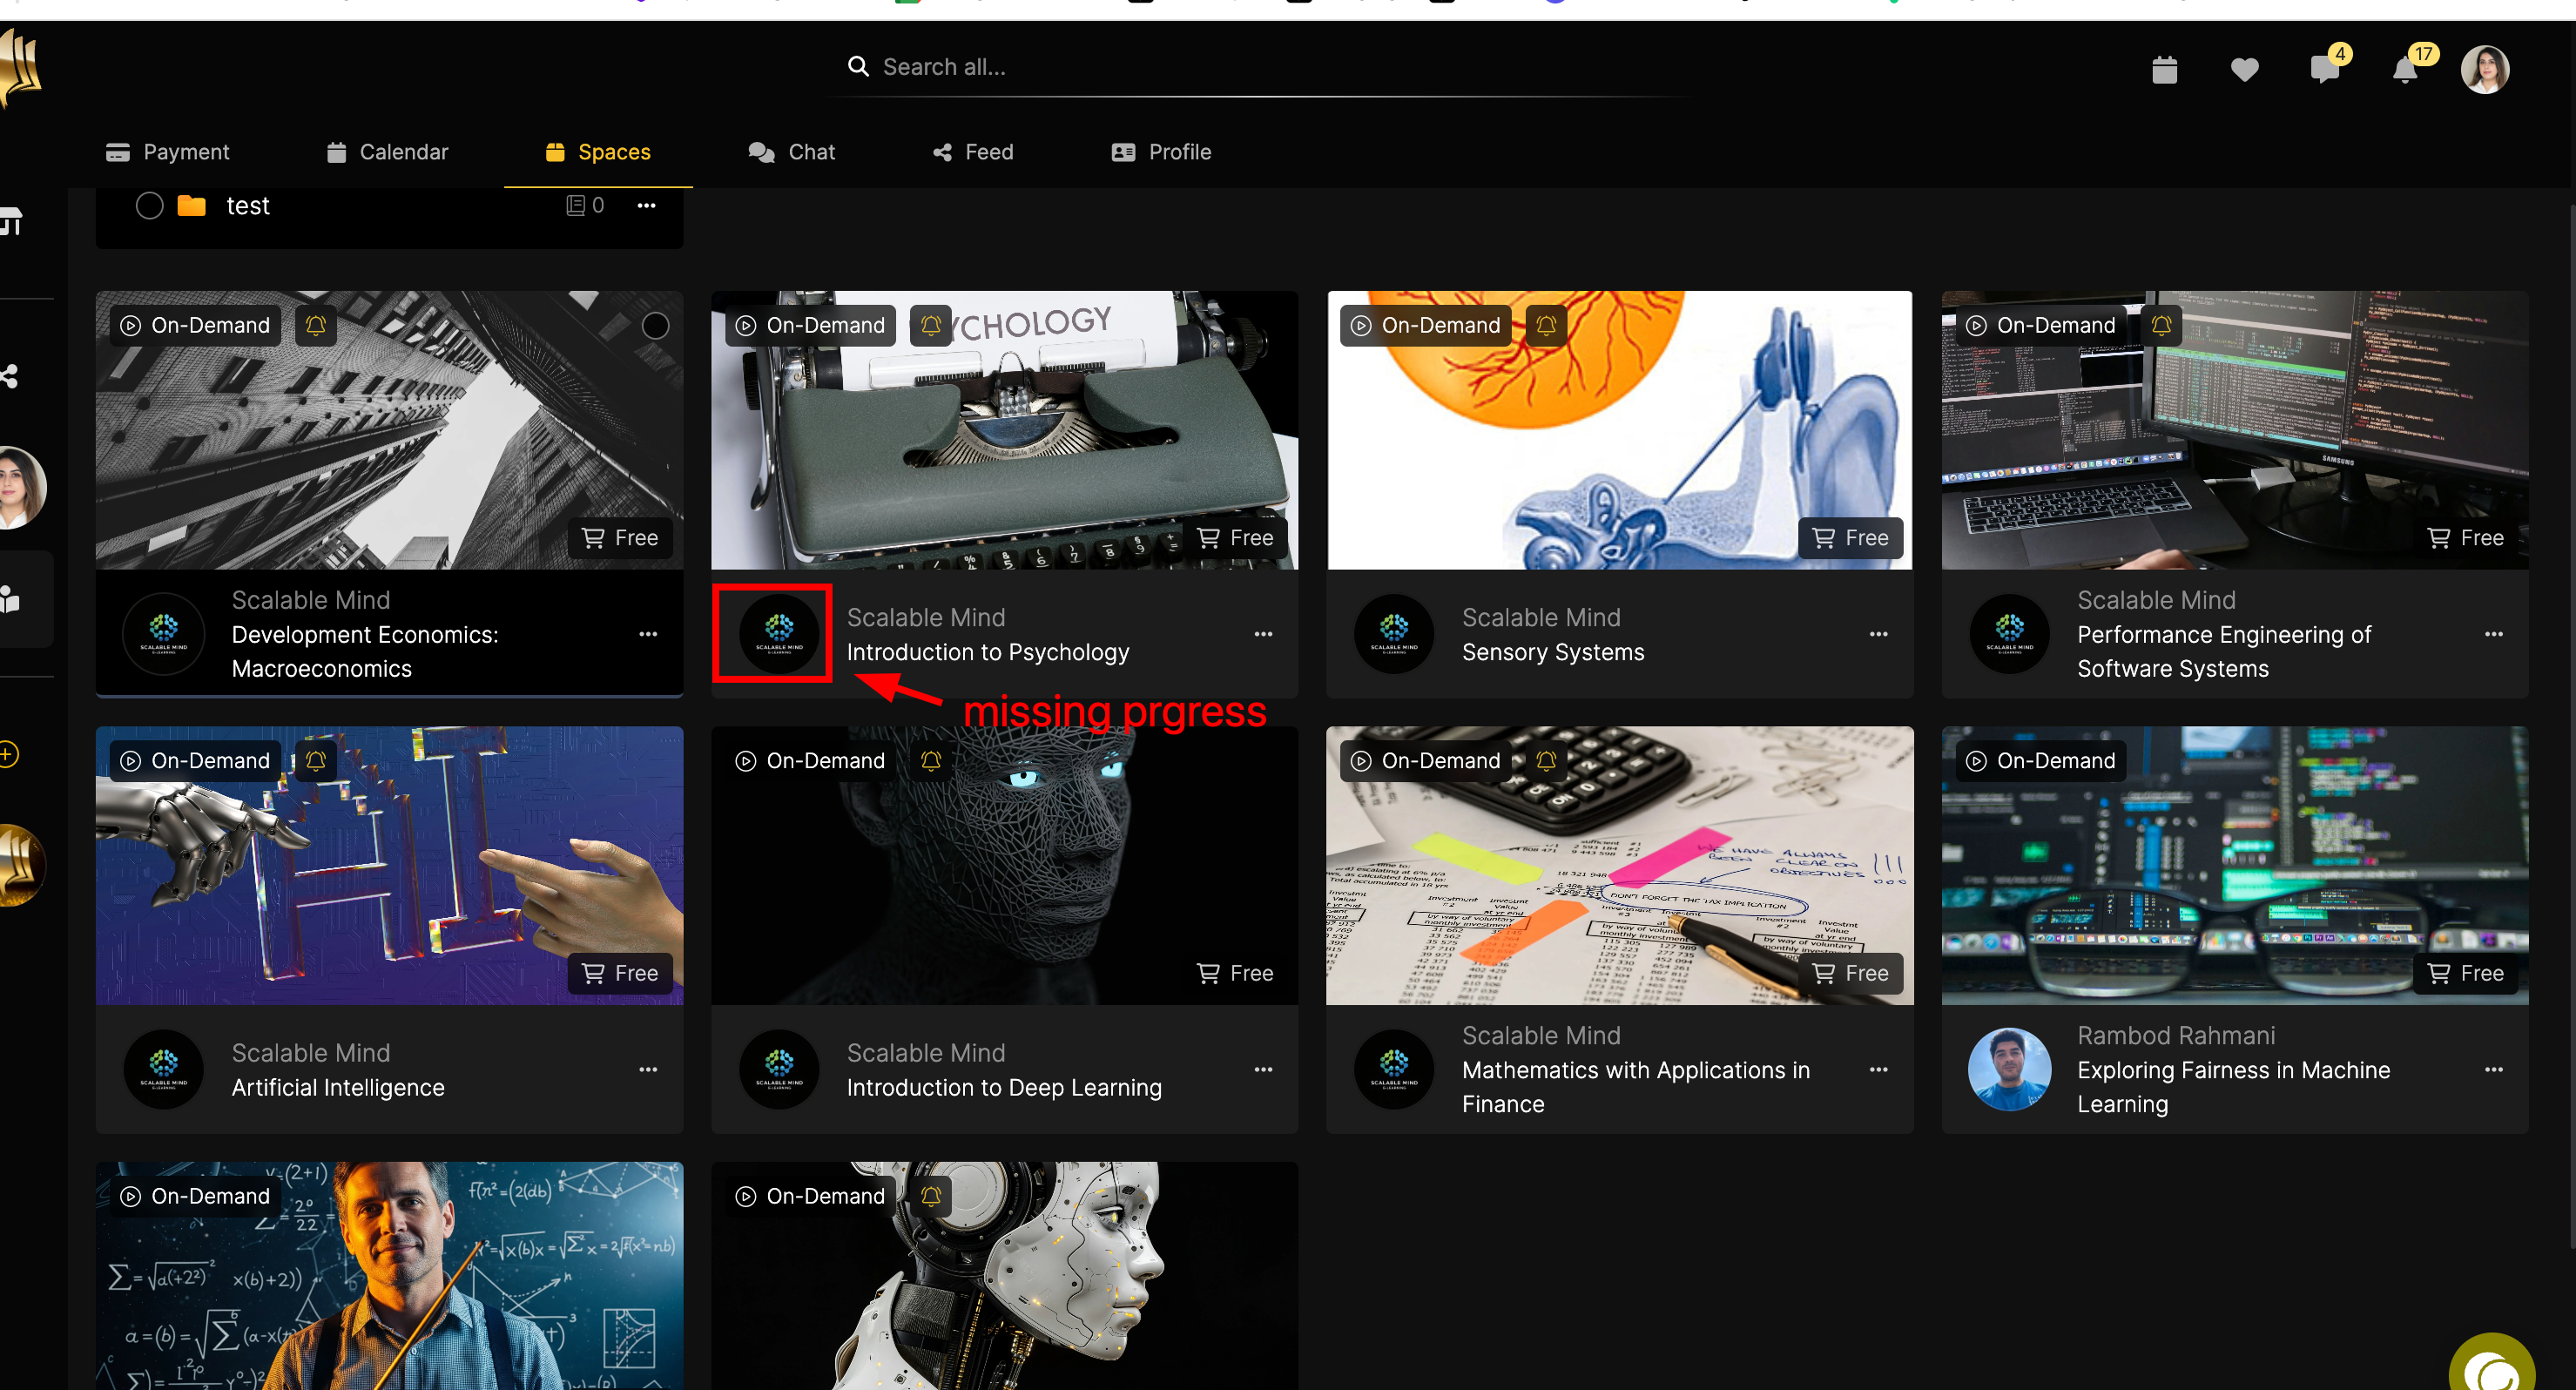Open the calendar icon in the top bar
Screen dimensions: 2576x1390
[2164, 69]
